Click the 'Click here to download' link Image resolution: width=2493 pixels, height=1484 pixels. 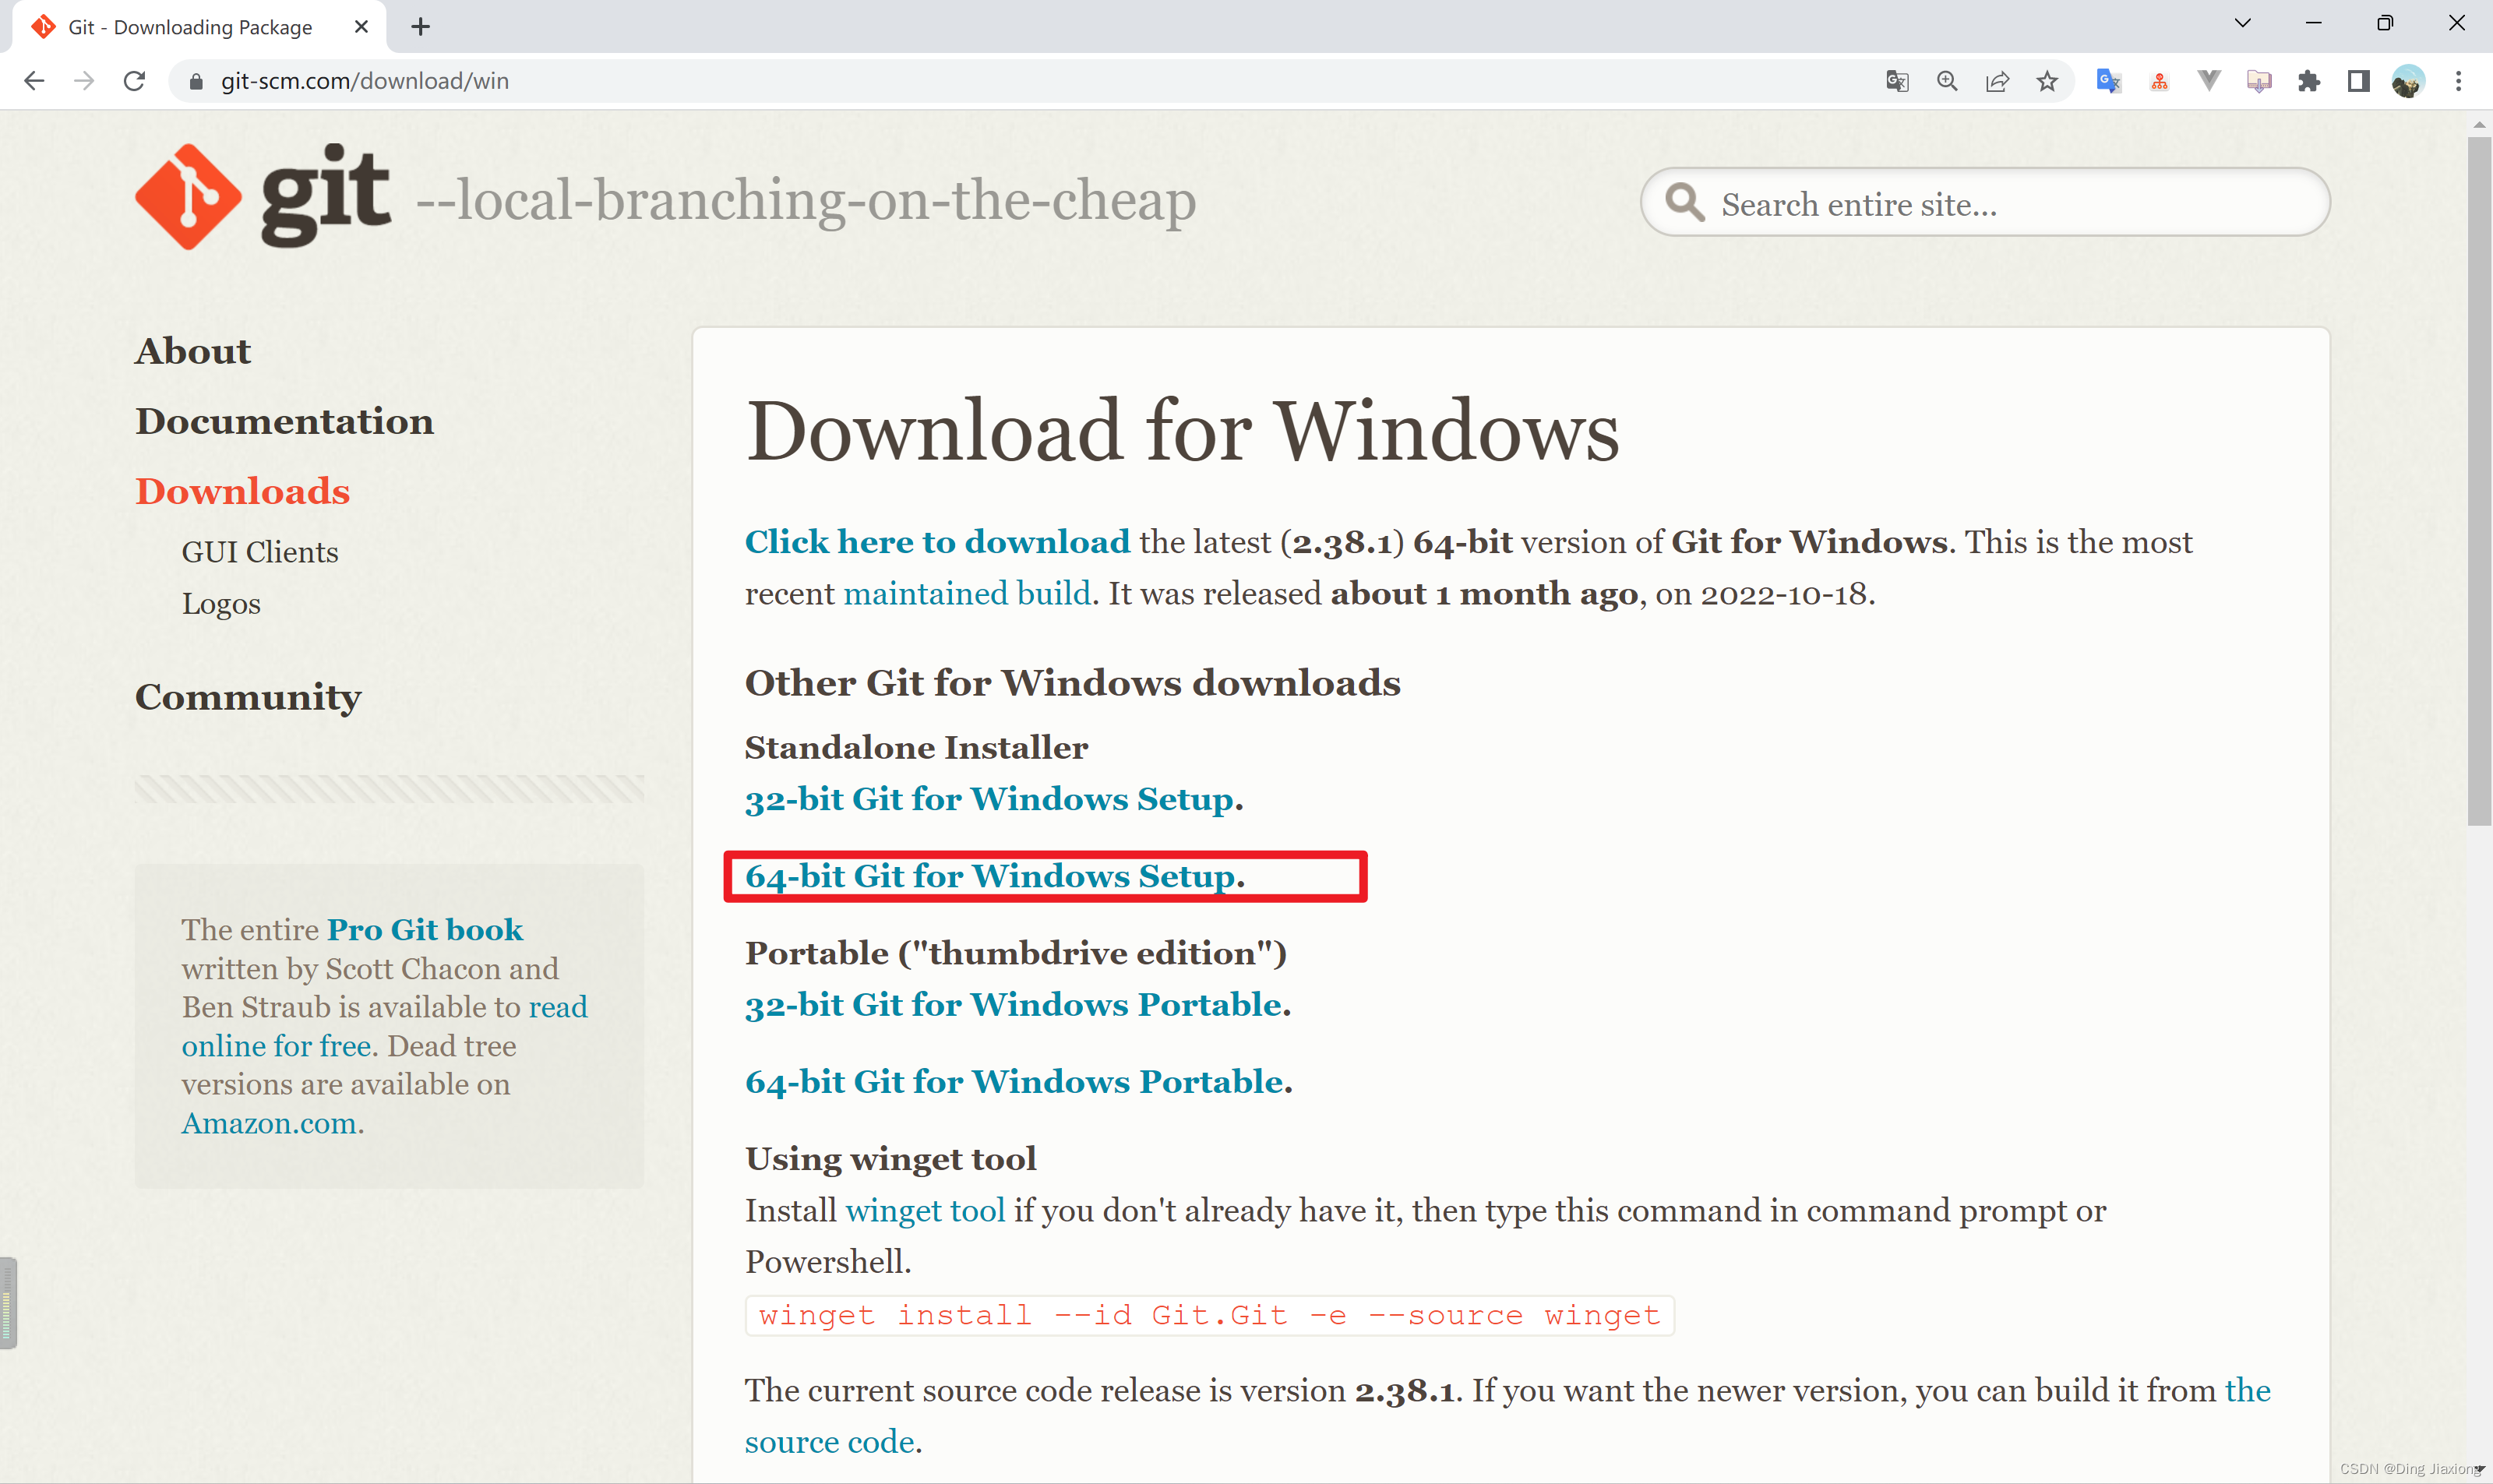[x=938, y=542]
